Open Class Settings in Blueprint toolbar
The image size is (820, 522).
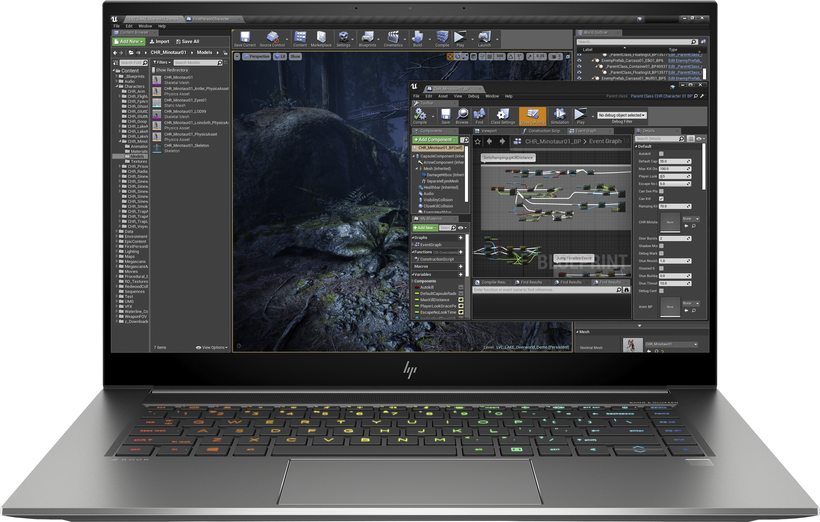coord(503,116)
